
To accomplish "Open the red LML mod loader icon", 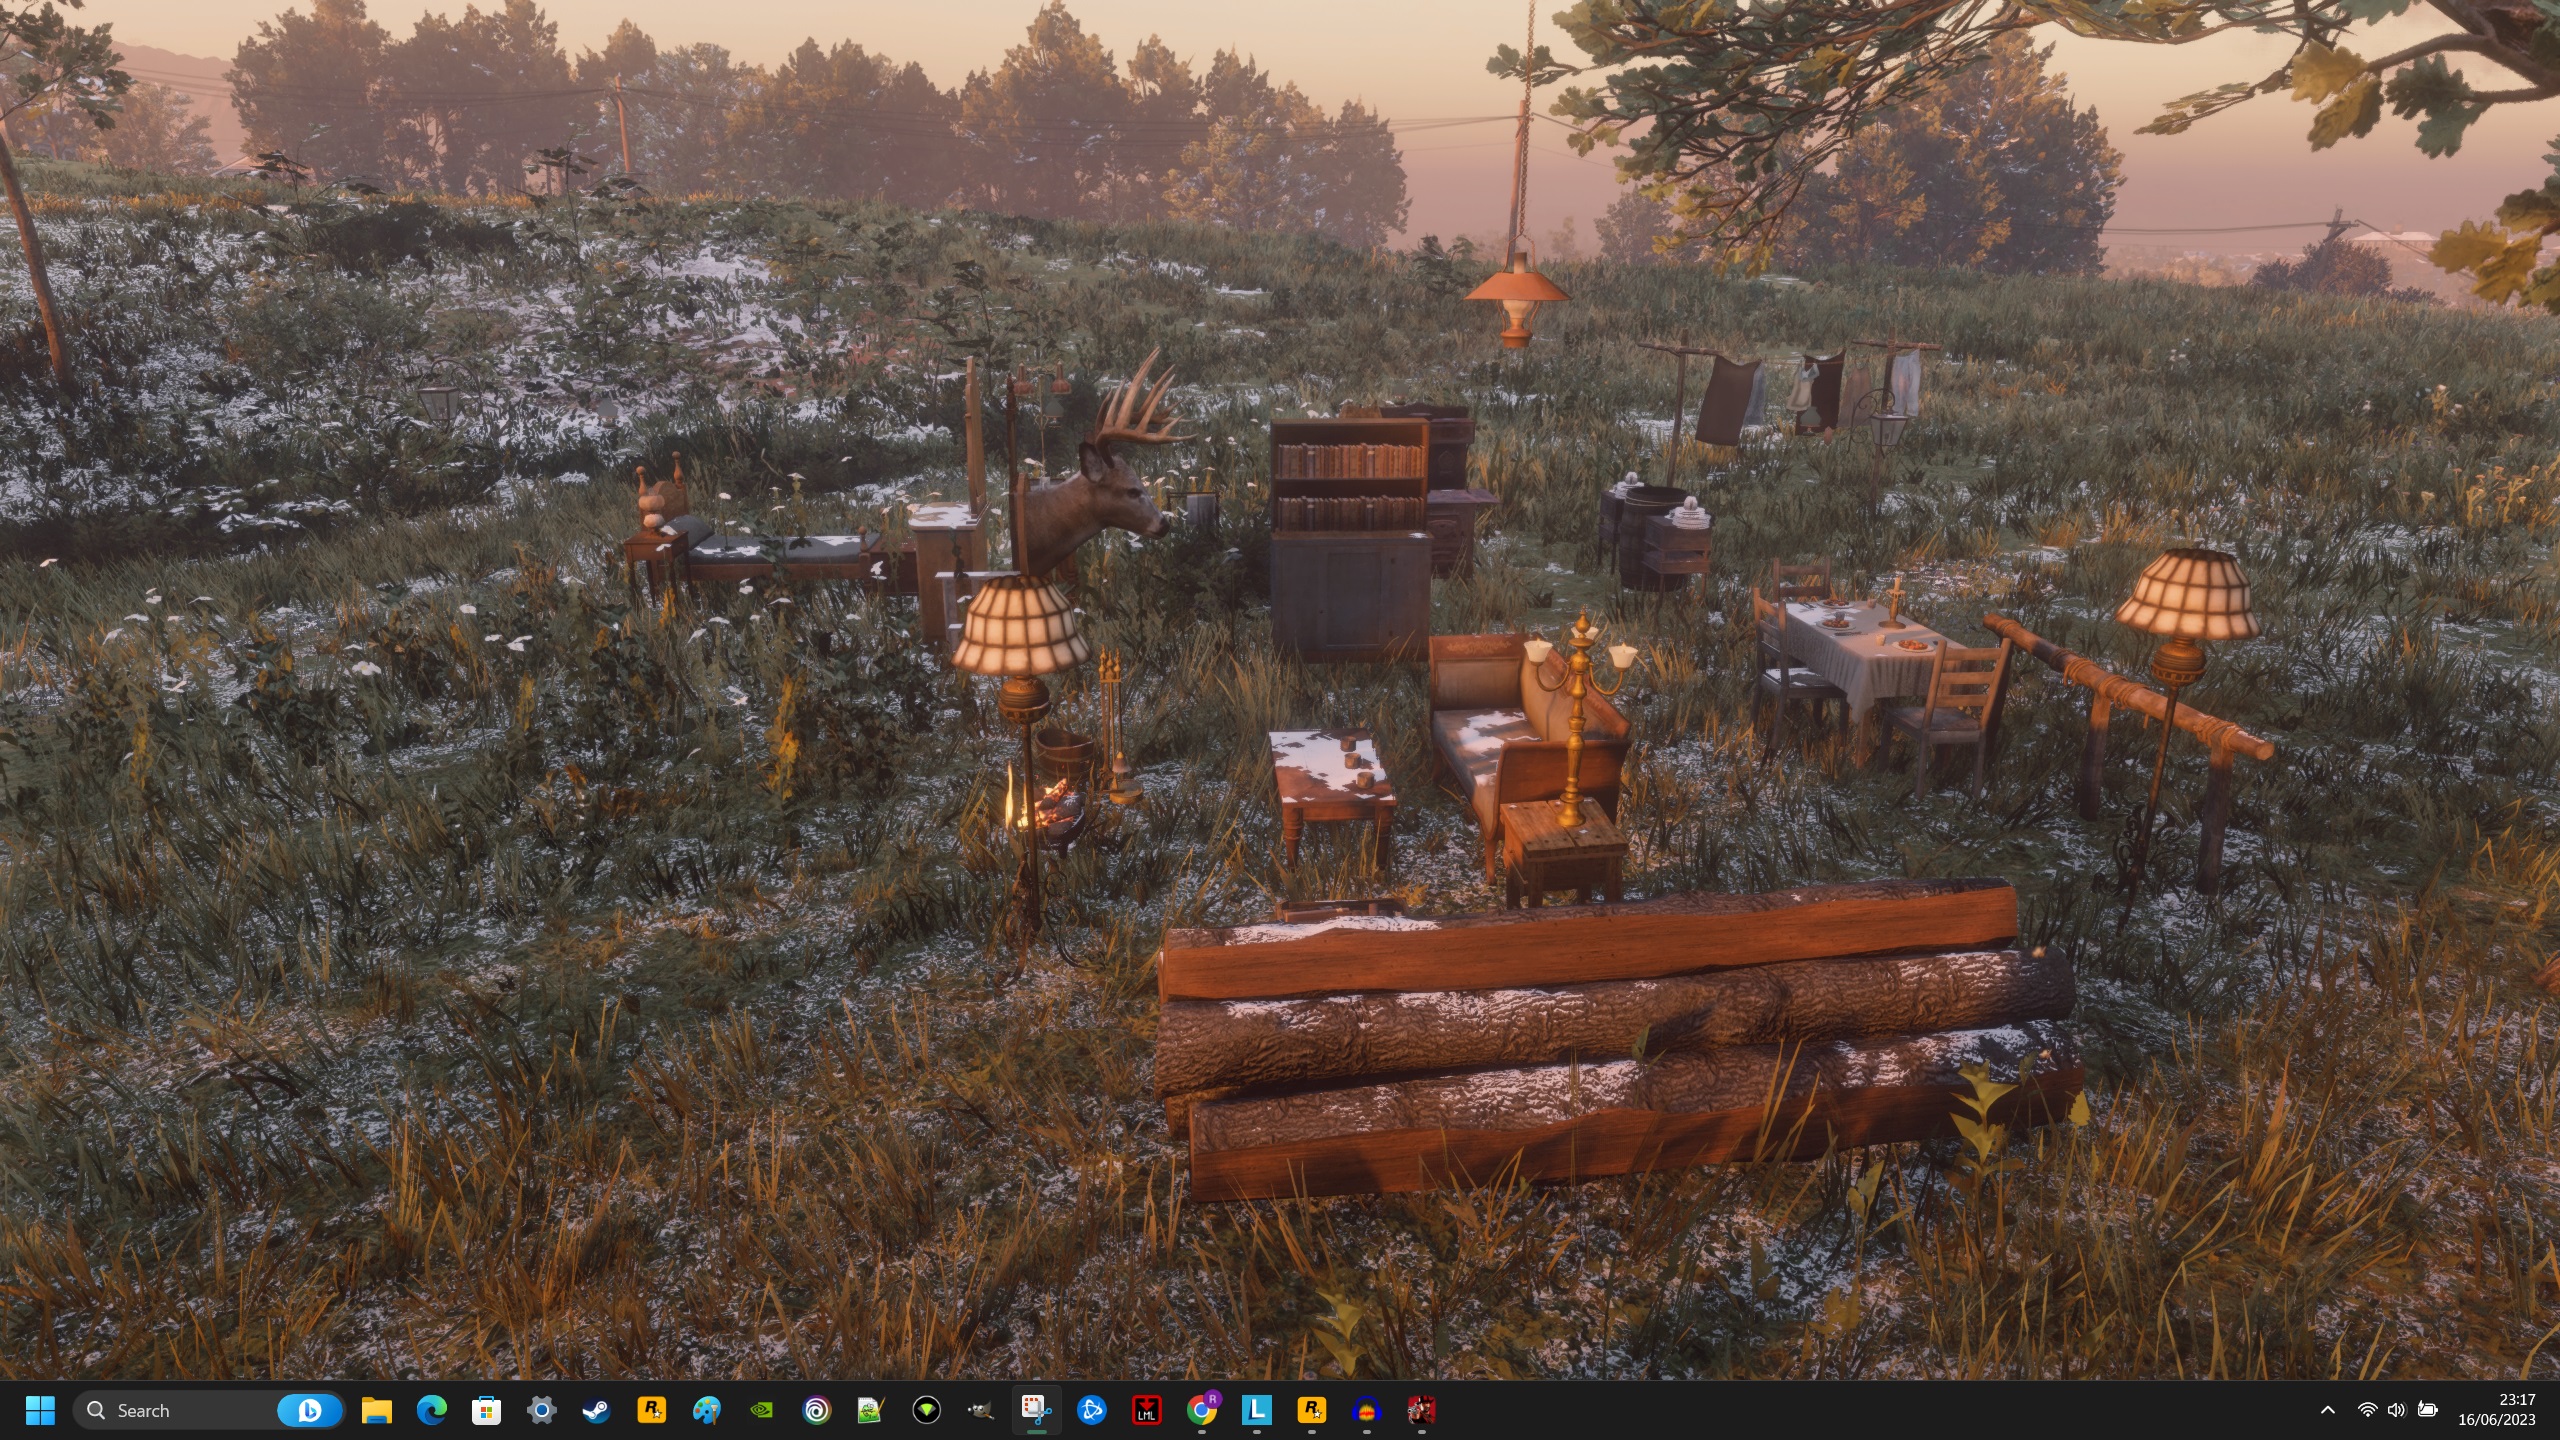I will pyautogui.click(x=1147, y=1410).
